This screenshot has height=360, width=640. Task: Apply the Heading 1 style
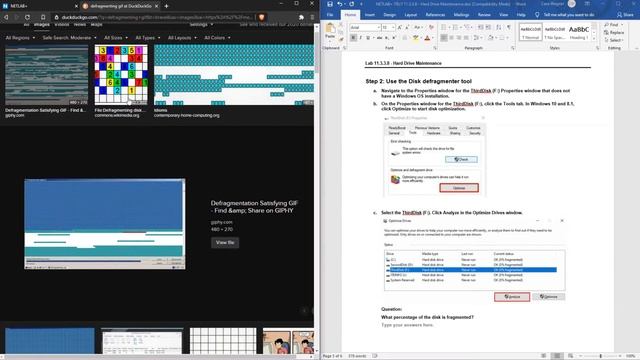[579, 32]
